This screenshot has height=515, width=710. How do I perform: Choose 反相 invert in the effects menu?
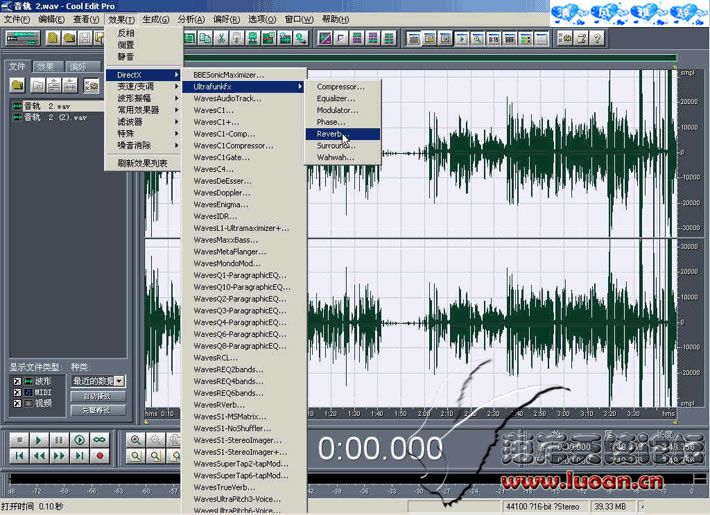143,33
